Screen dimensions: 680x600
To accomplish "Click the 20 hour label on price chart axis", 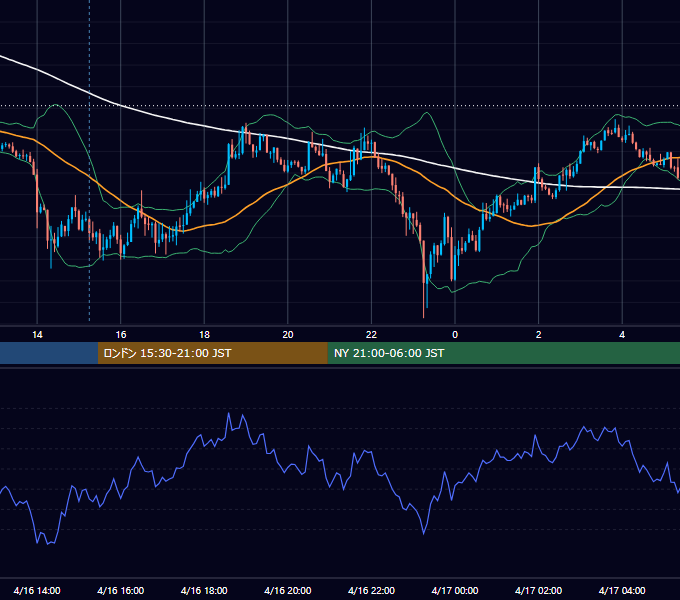I will tap(288, 334).
